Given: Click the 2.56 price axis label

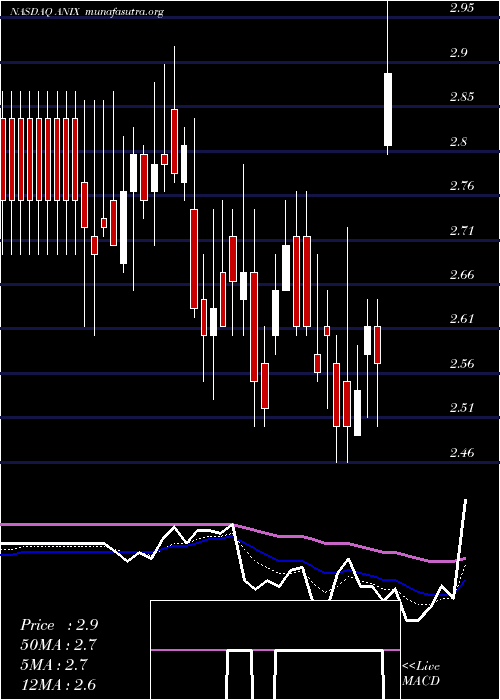Looking at the screenshot, I should (x=462, y=363).
